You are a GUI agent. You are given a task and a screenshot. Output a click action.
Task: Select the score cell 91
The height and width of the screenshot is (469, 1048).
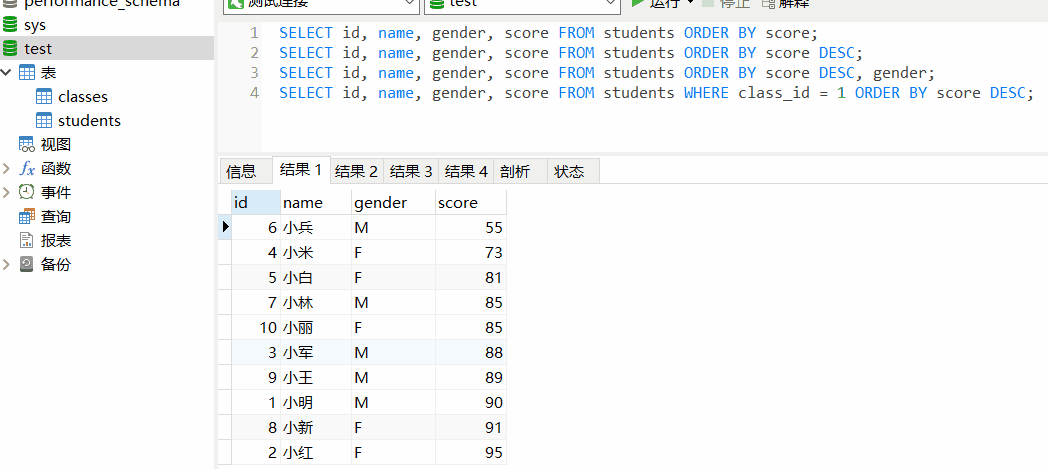tap(471, 427)
